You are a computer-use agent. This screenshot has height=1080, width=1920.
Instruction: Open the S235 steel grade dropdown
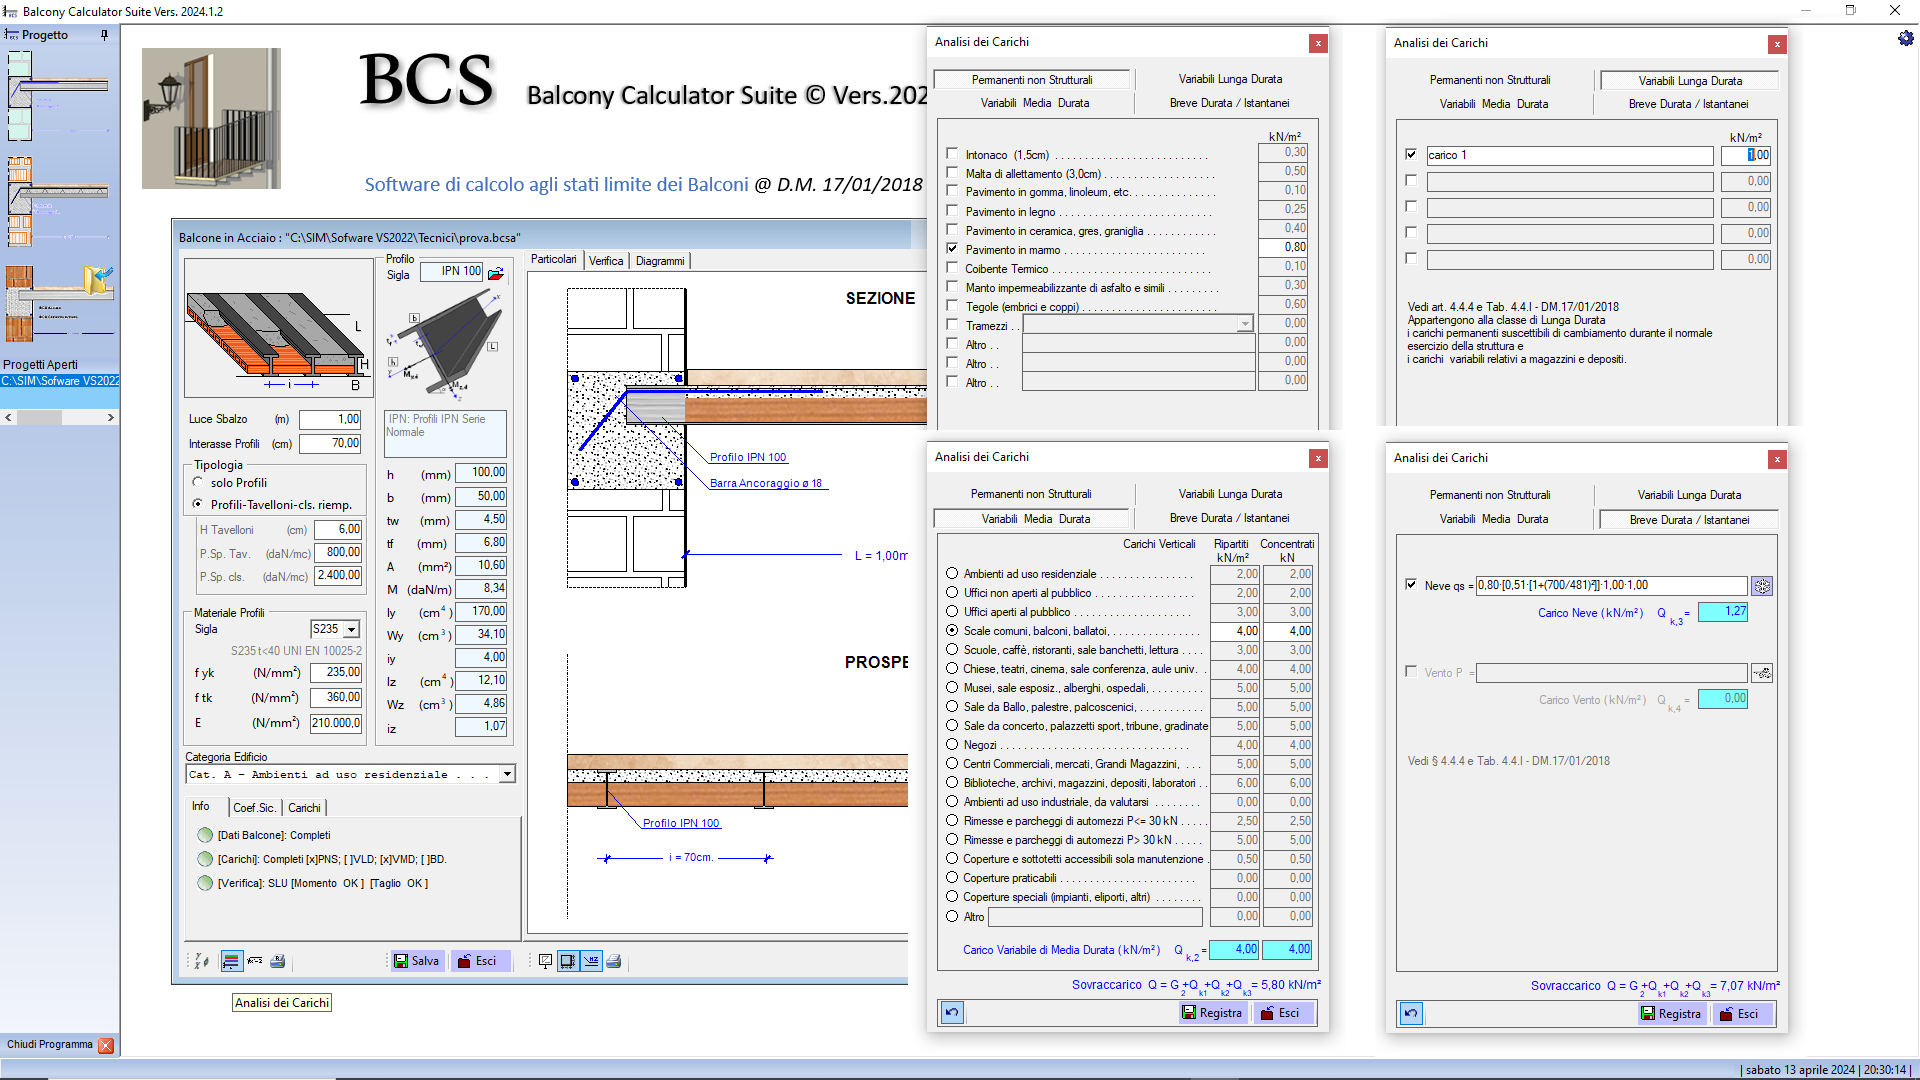(352, 630)
